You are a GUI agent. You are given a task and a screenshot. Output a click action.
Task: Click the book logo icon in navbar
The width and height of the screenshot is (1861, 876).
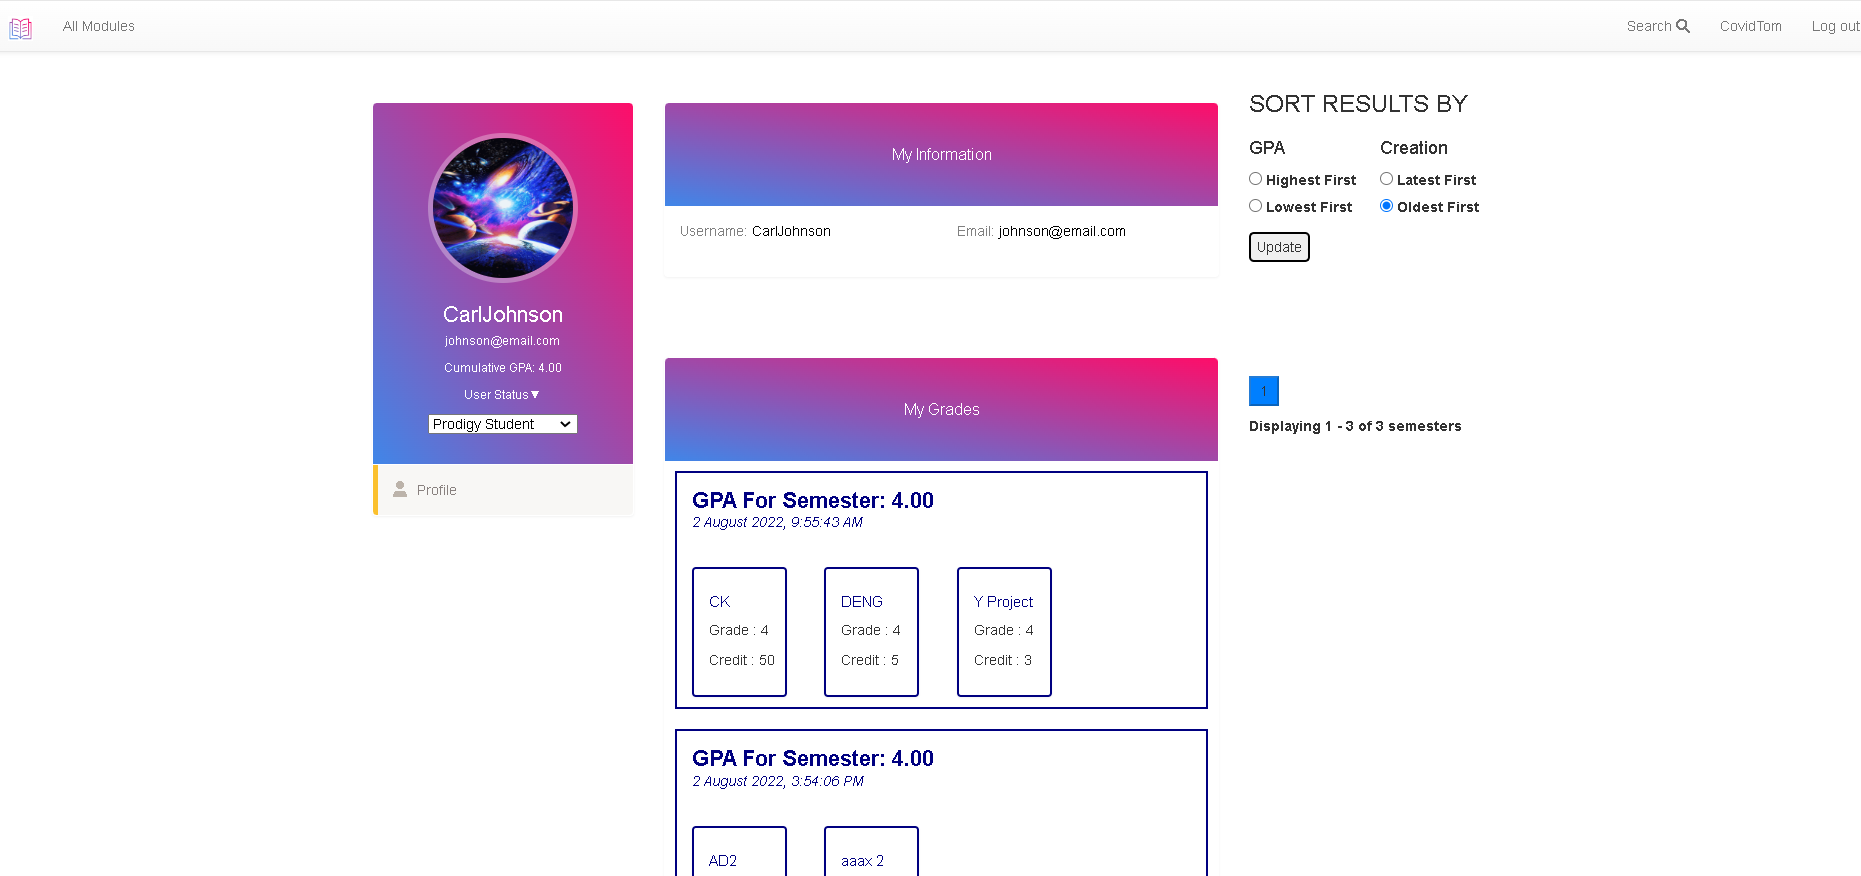(x=20, y=28)
